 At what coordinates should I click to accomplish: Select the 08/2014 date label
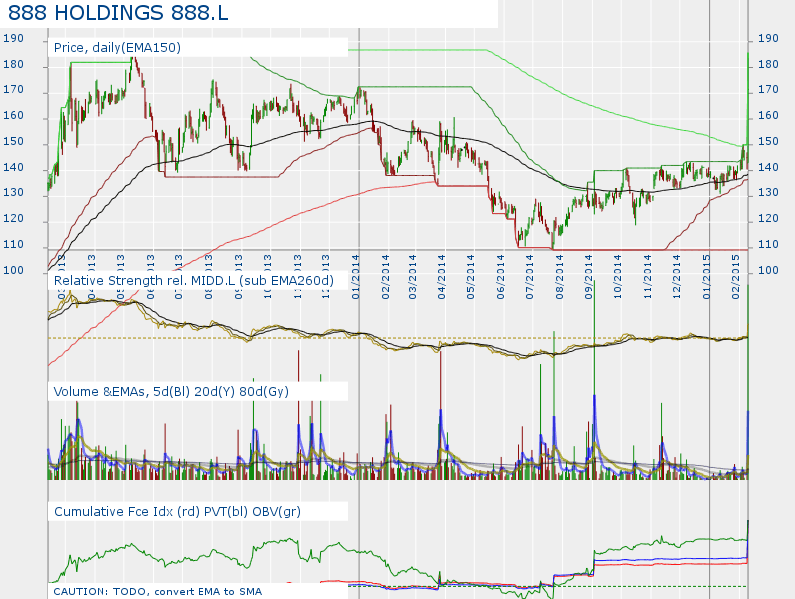[559, 277]
